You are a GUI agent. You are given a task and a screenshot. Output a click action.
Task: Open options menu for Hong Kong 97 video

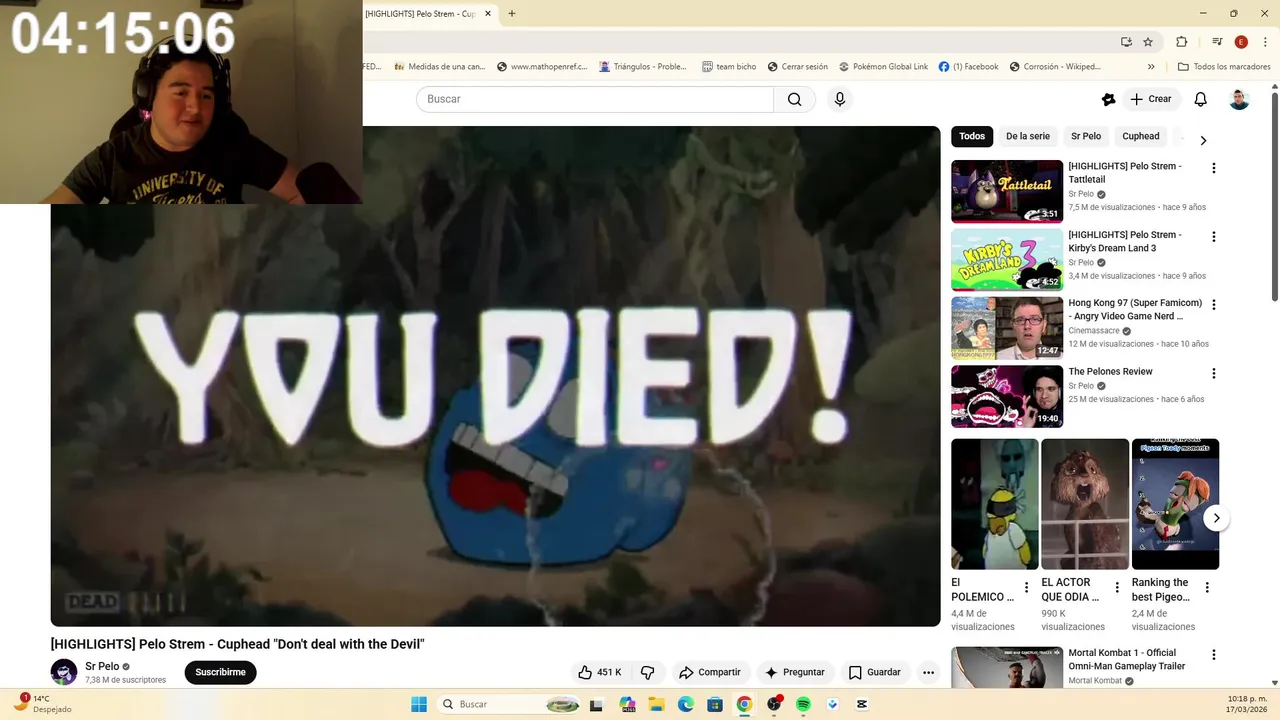click(x=1214, y=305)
